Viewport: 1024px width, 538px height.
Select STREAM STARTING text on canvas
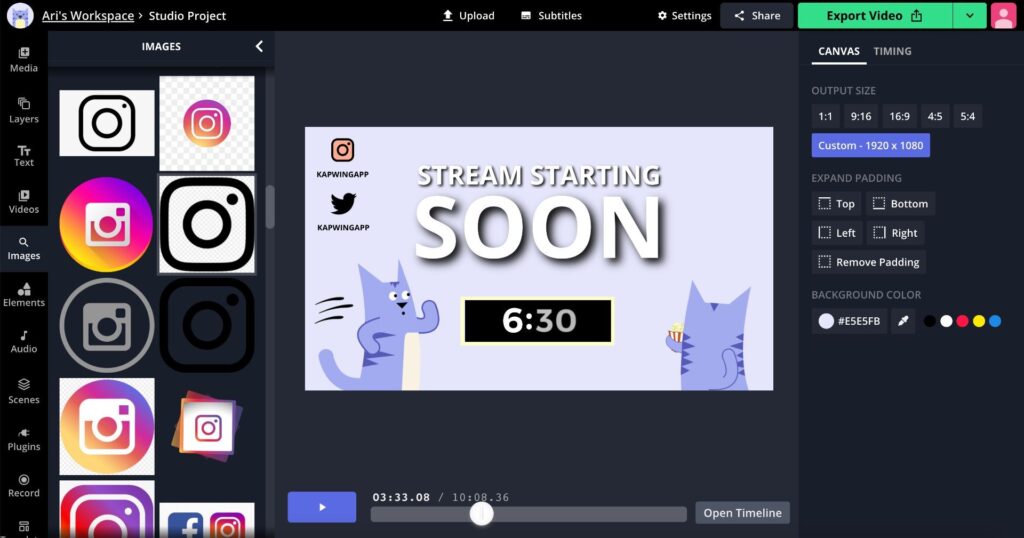tap(539, 176)
